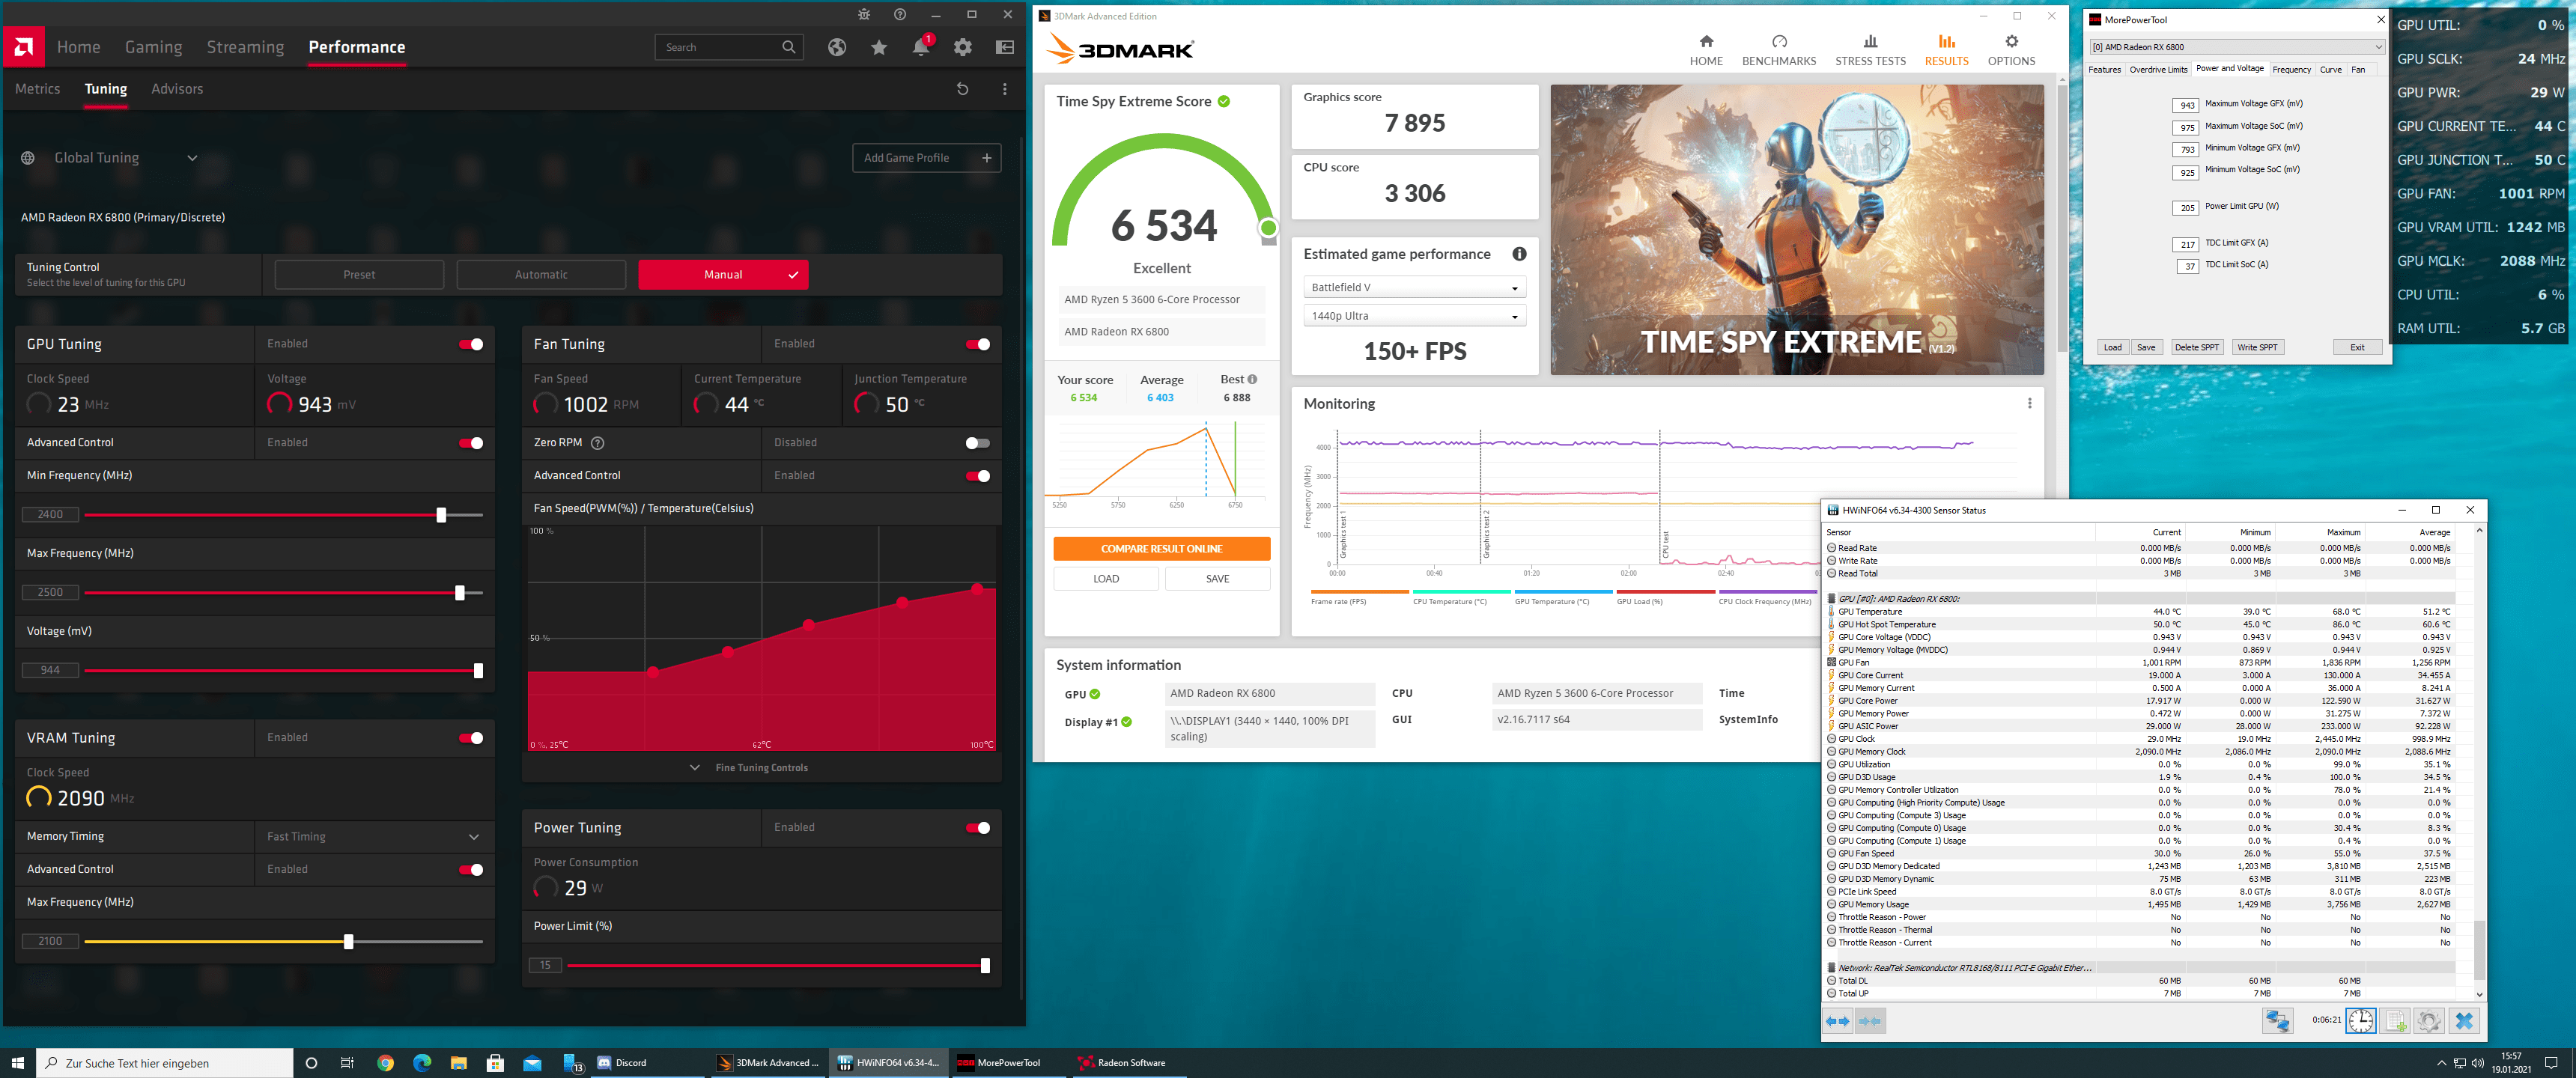
Task: Toggle VRAM Tuning Enabled switch
Action: (471, 738)
